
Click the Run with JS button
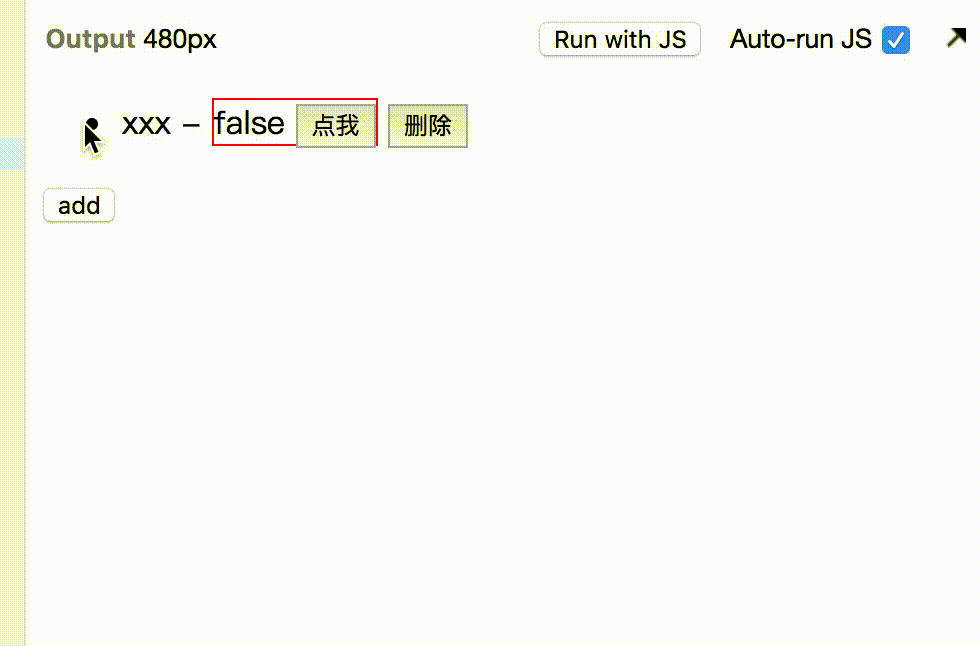(620, 39)
